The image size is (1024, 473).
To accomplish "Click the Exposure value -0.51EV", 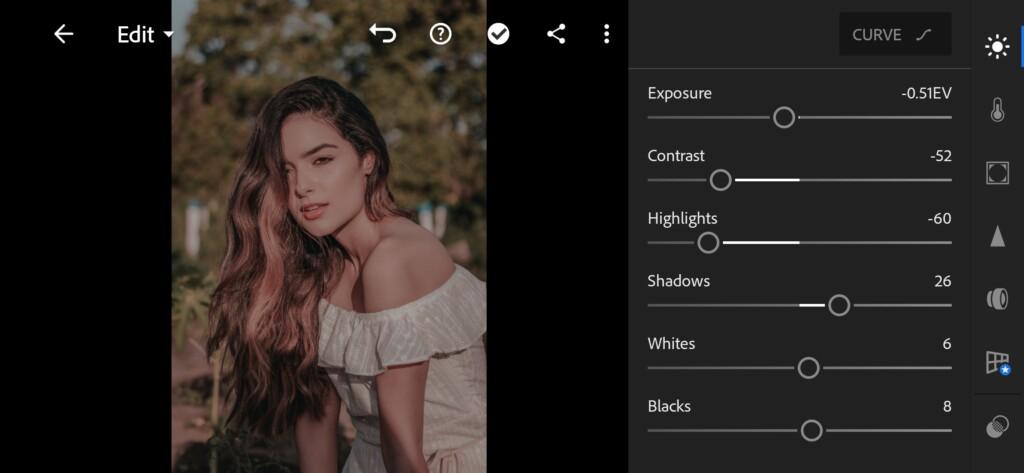I will (x=926, y=93).
